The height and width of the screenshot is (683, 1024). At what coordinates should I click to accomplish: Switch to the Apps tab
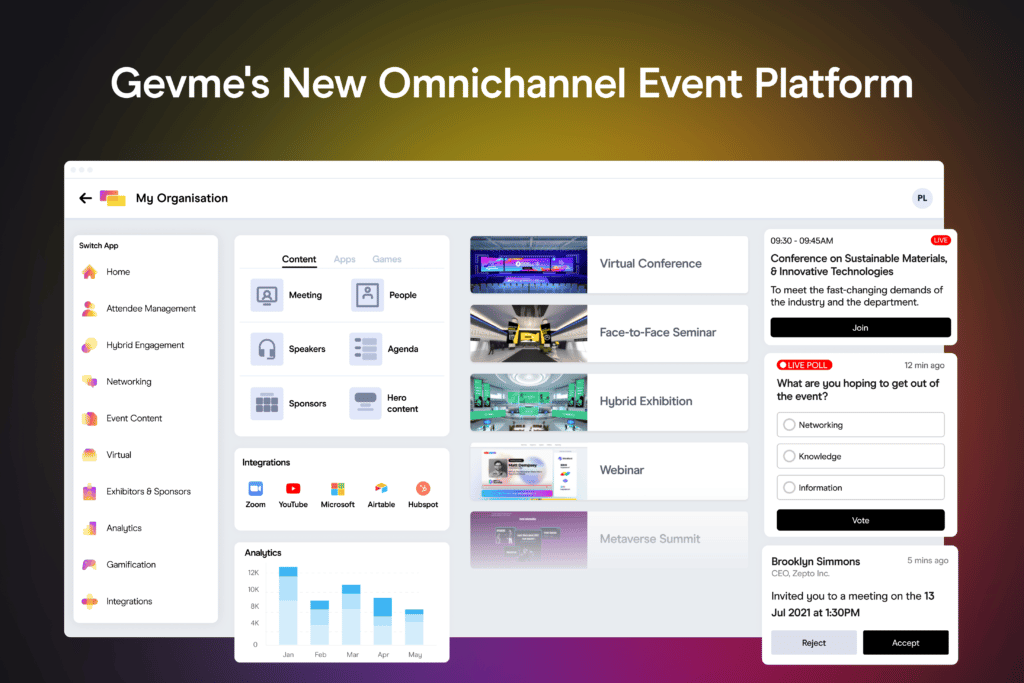tap(344, 258)
